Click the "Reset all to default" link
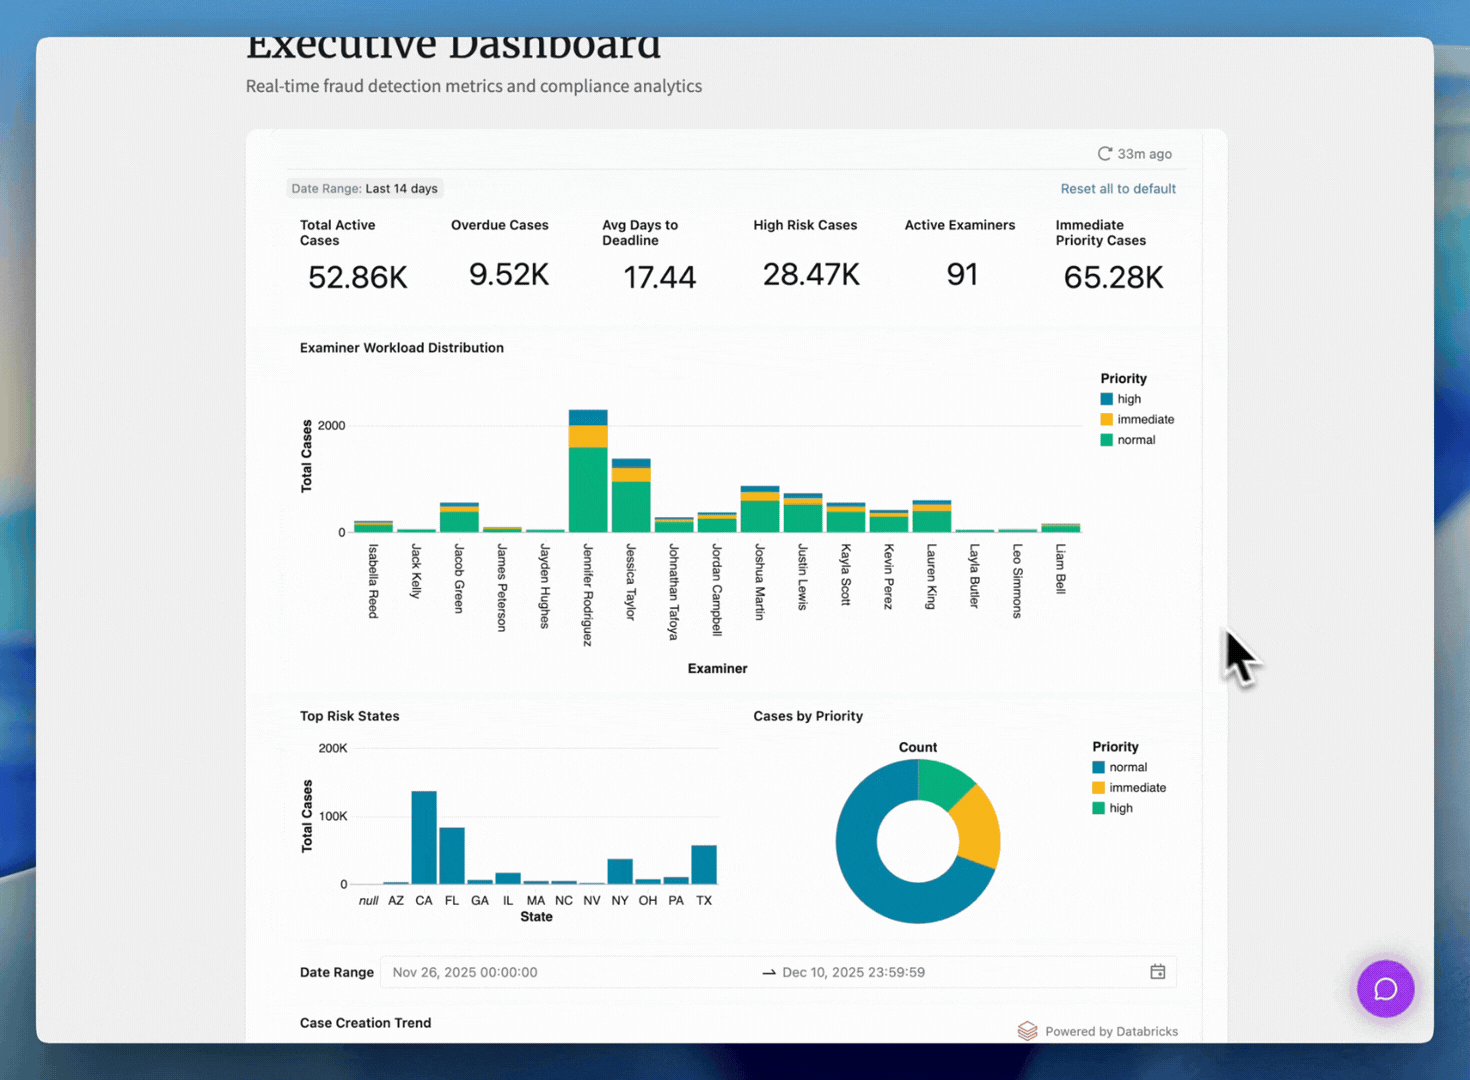This screenshot has height=1080, width=1470. point(1117,188)
